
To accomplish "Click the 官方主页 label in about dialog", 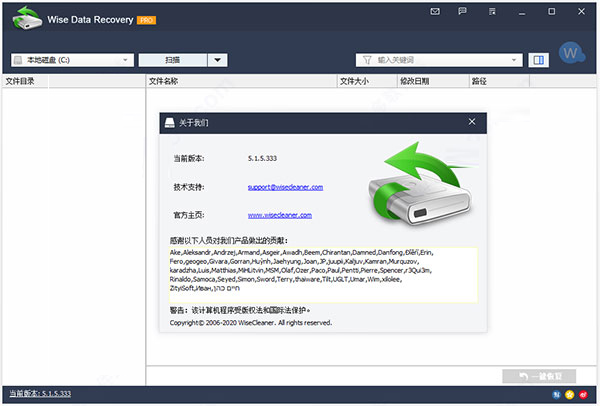I will 189,215.
